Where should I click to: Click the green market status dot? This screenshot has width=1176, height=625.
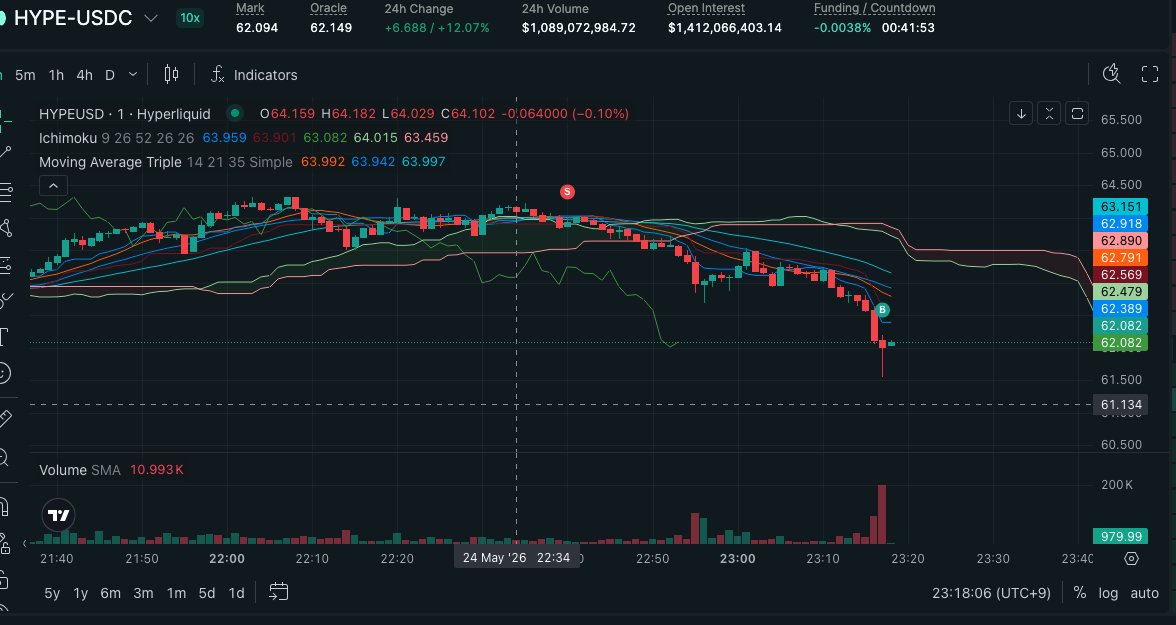(x=236, y=113)
